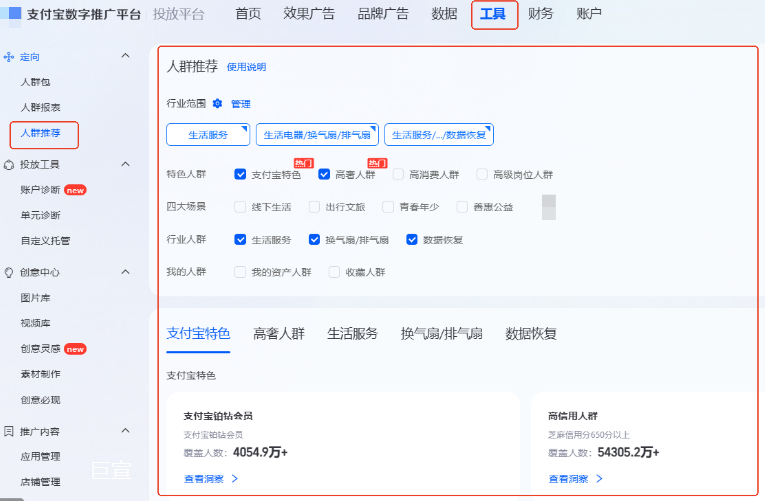Check the 收藏人群 checkbox

[x=334, y=272]
